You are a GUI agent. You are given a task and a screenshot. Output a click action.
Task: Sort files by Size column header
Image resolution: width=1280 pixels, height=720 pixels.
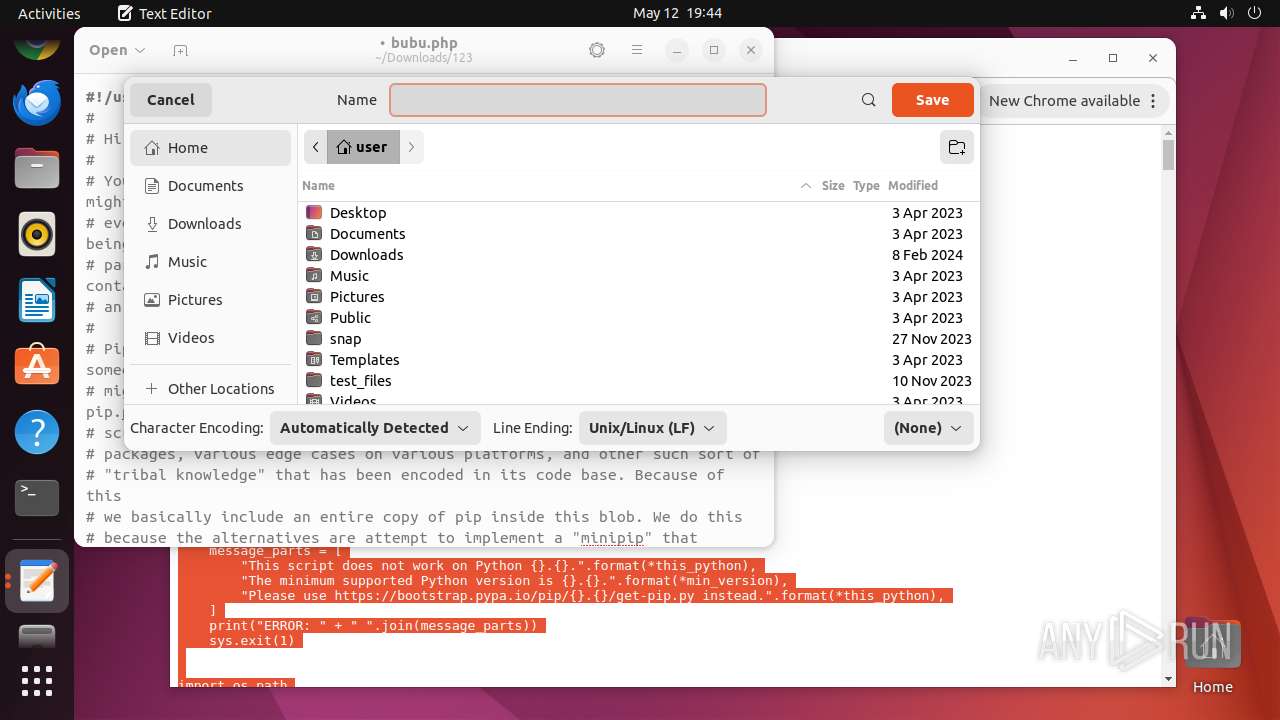pyautogui.click(x=833, y=186)
